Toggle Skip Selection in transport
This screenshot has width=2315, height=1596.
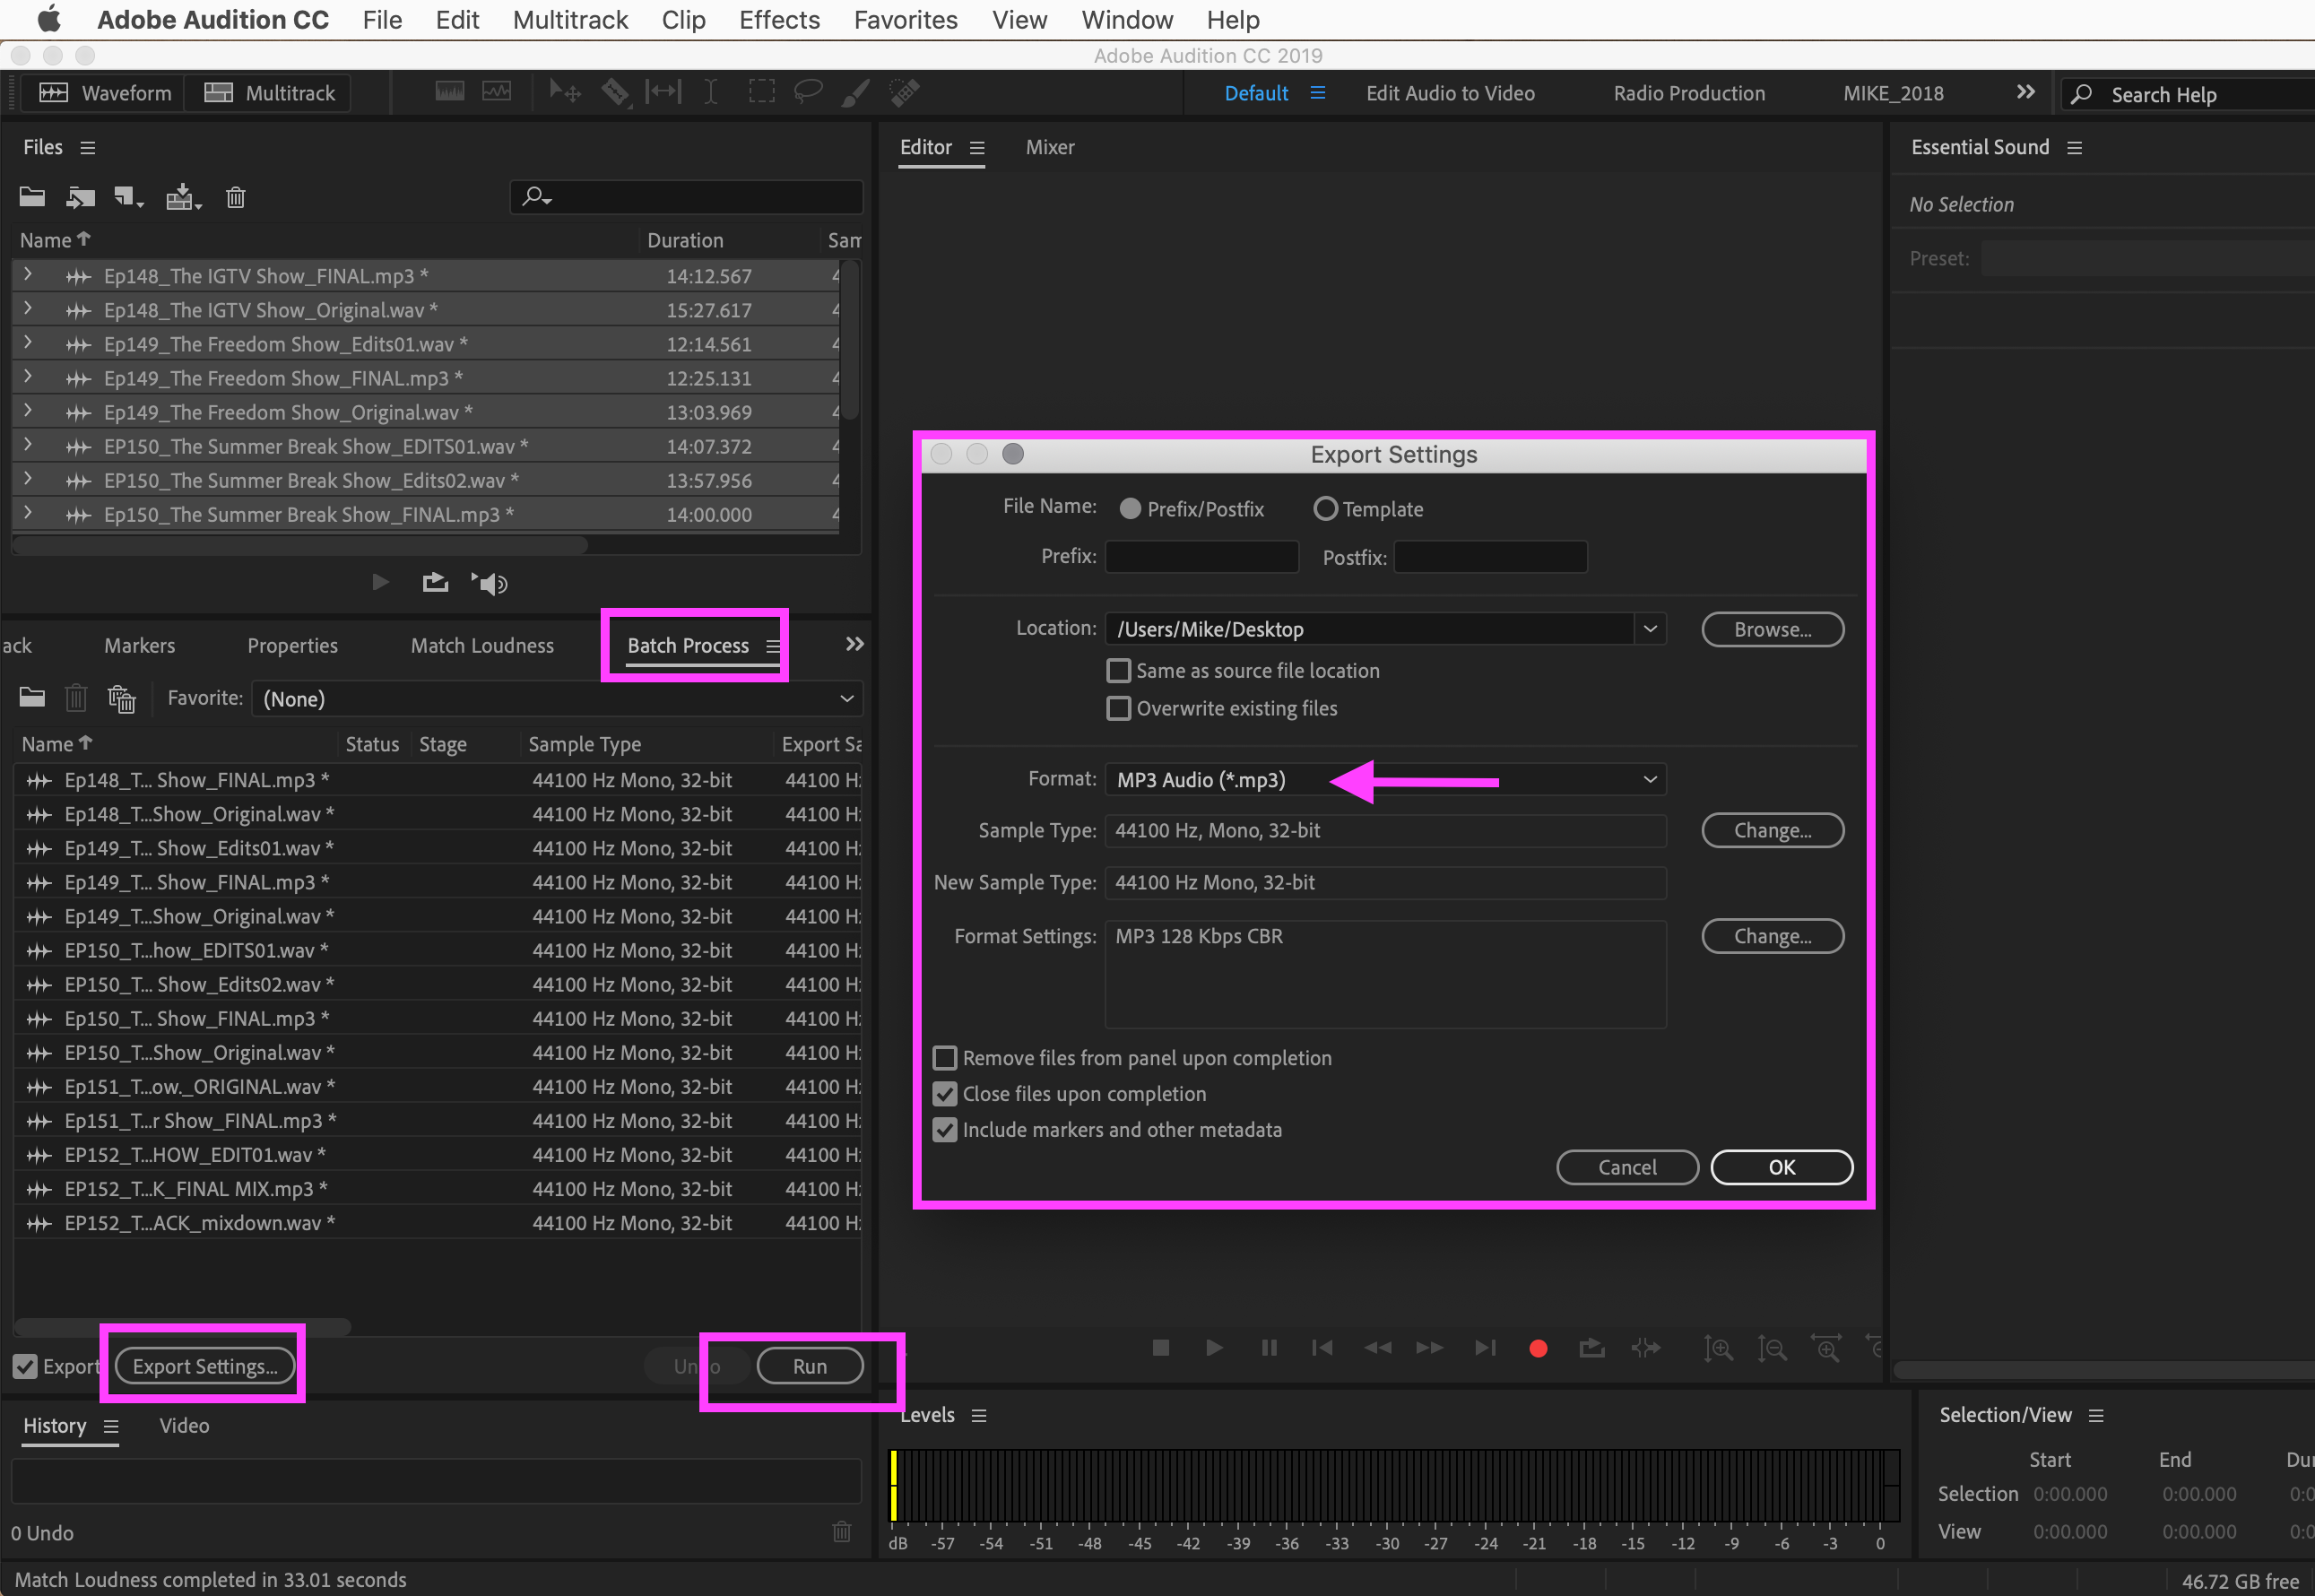point(1645,1348)
